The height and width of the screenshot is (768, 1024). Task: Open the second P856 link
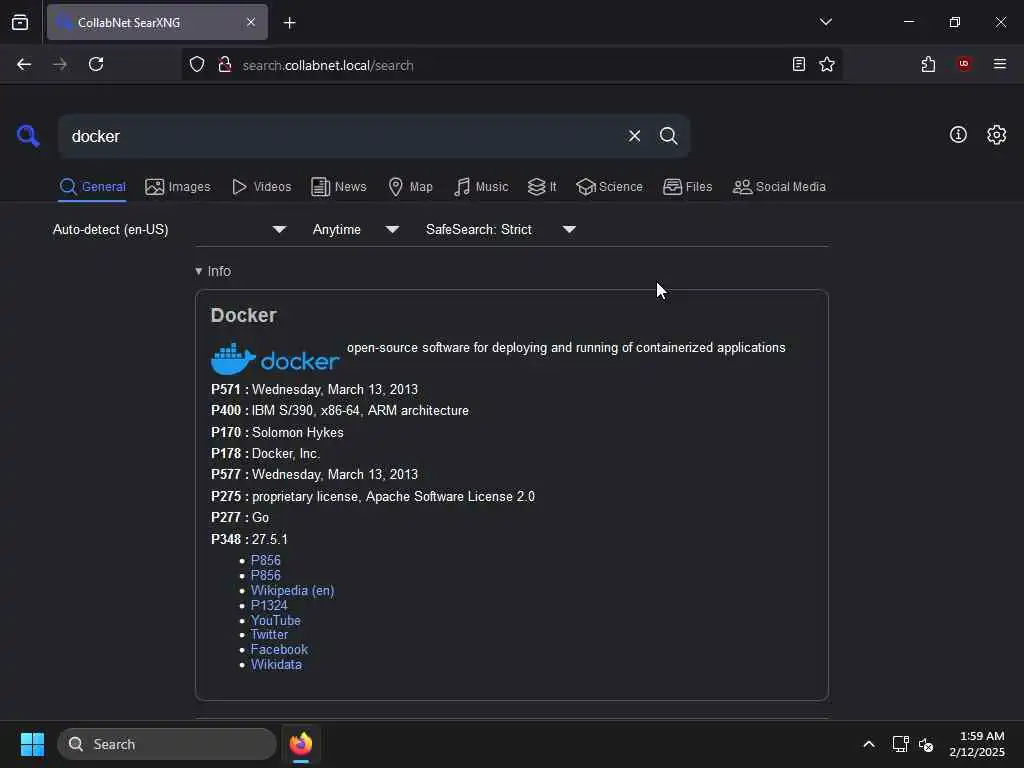point(266,575)
